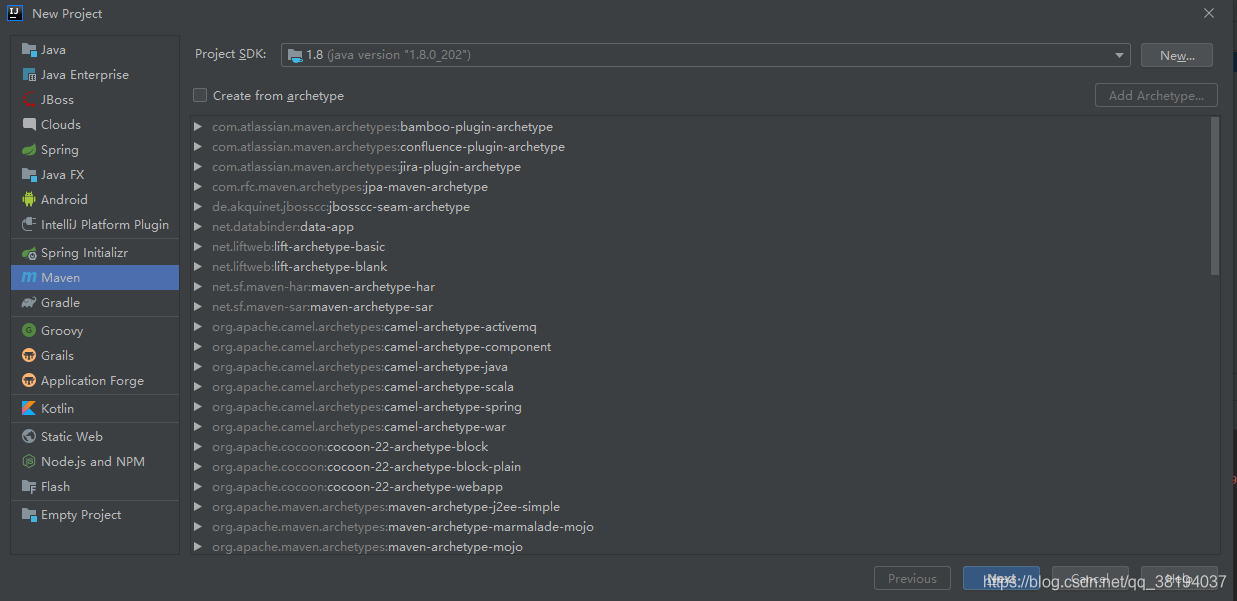Select cocoon-22-archetype-webapp row
Screen dimensions: 1237x601
[x=700, y=487]
